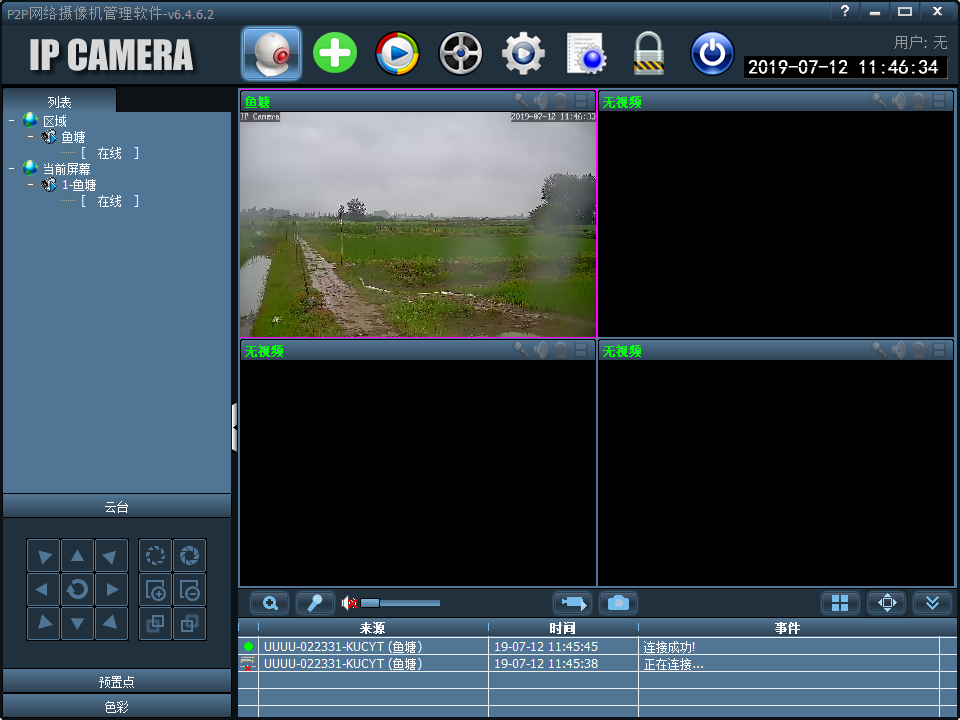The height and width of the screenshot is (720, 960).
Task: Open the 色彩 panel section
Action: tap(116, 707)
